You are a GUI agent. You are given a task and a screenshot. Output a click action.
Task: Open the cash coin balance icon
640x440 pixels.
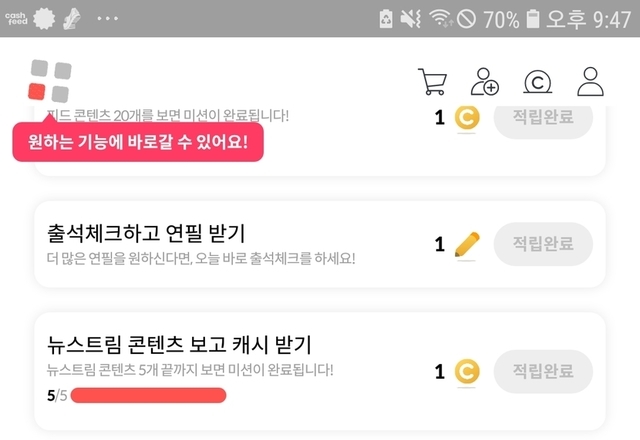[538, 81]
